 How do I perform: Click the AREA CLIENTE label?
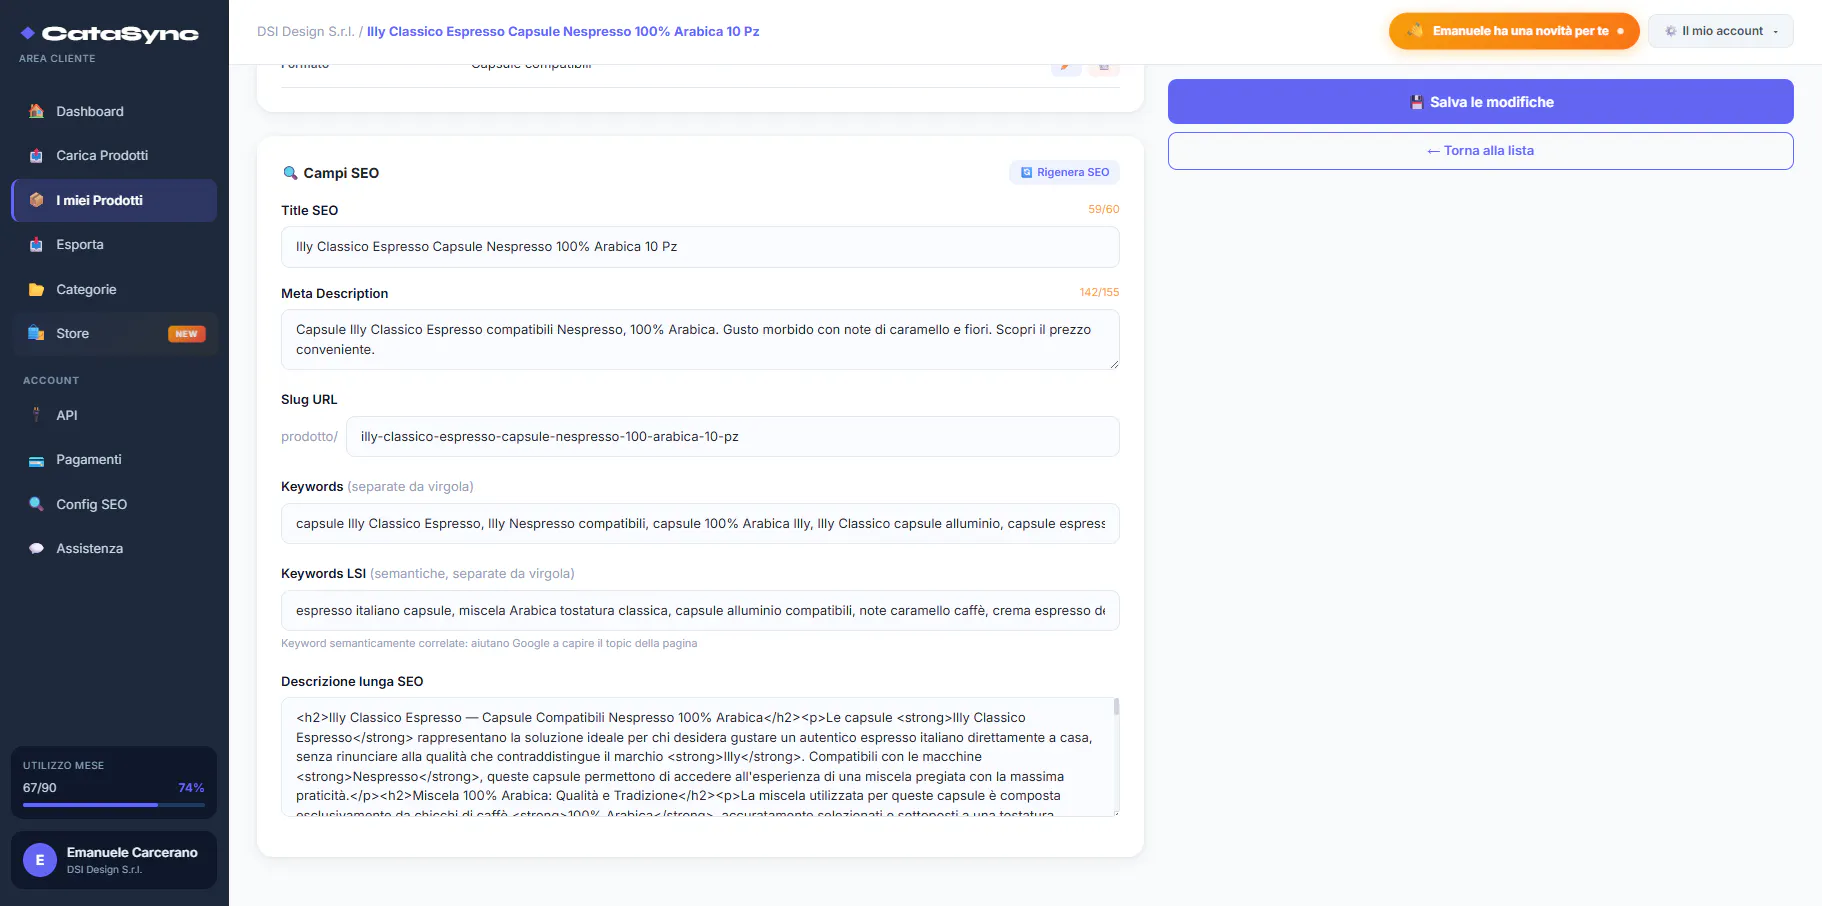pyautogui.click(x=57, y=59)
